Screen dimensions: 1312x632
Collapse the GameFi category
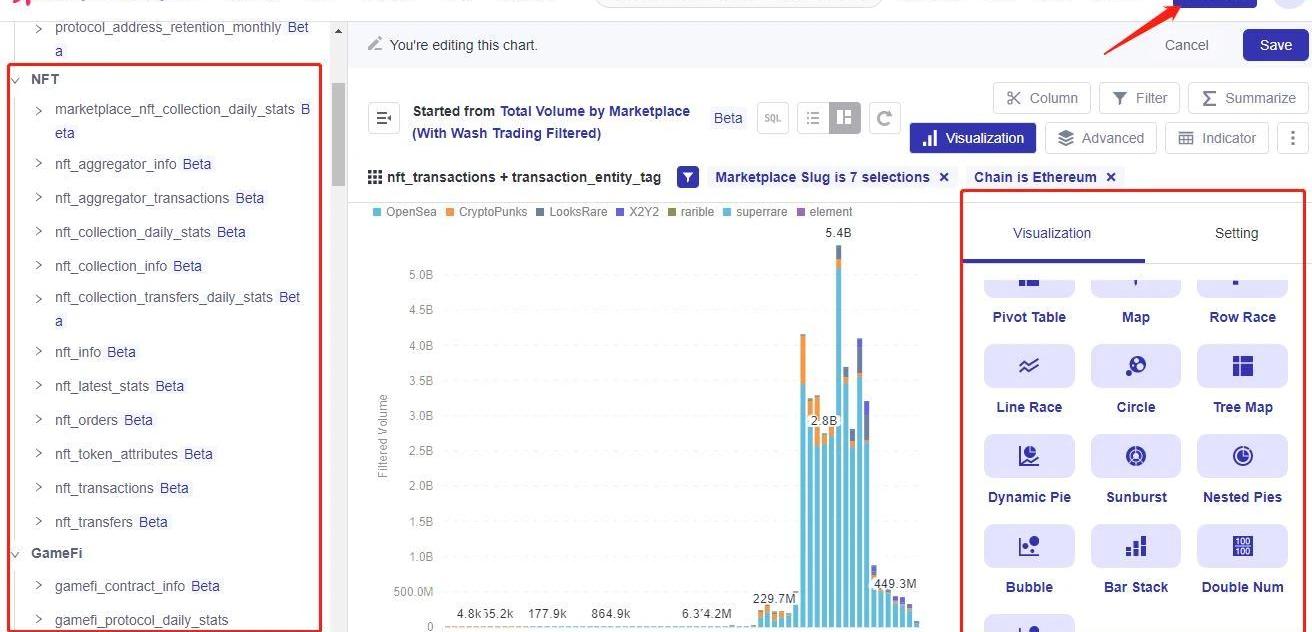pos(15,553)
